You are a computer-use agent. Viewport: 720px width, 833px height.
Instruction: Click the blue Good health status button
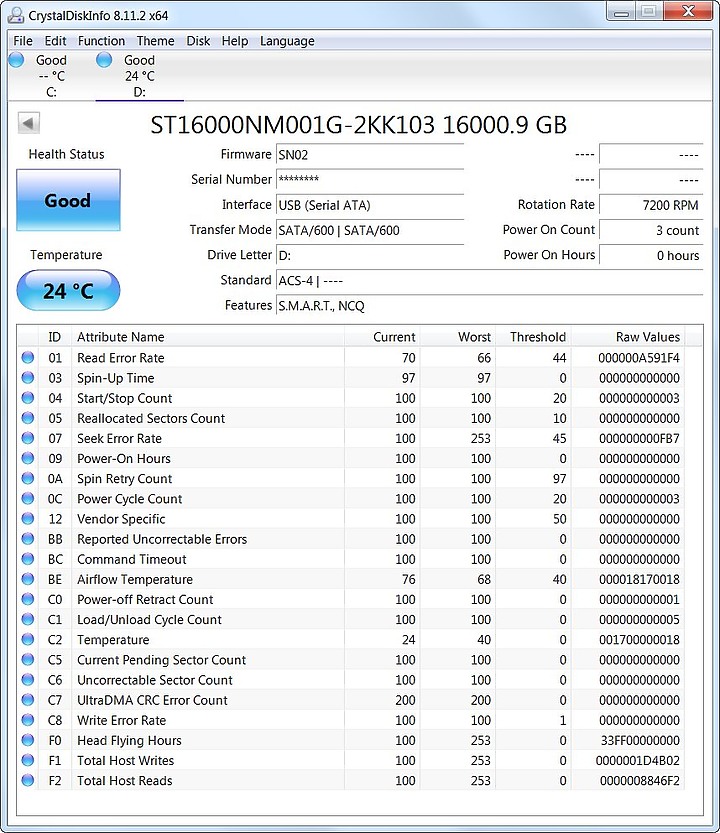68,200
